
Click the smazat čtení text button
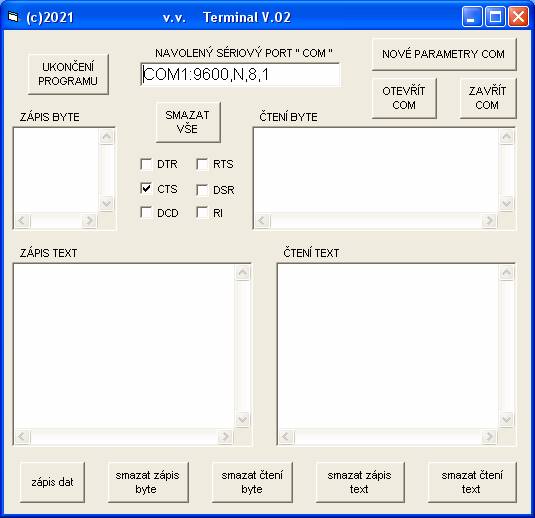[x=472, y=482]
